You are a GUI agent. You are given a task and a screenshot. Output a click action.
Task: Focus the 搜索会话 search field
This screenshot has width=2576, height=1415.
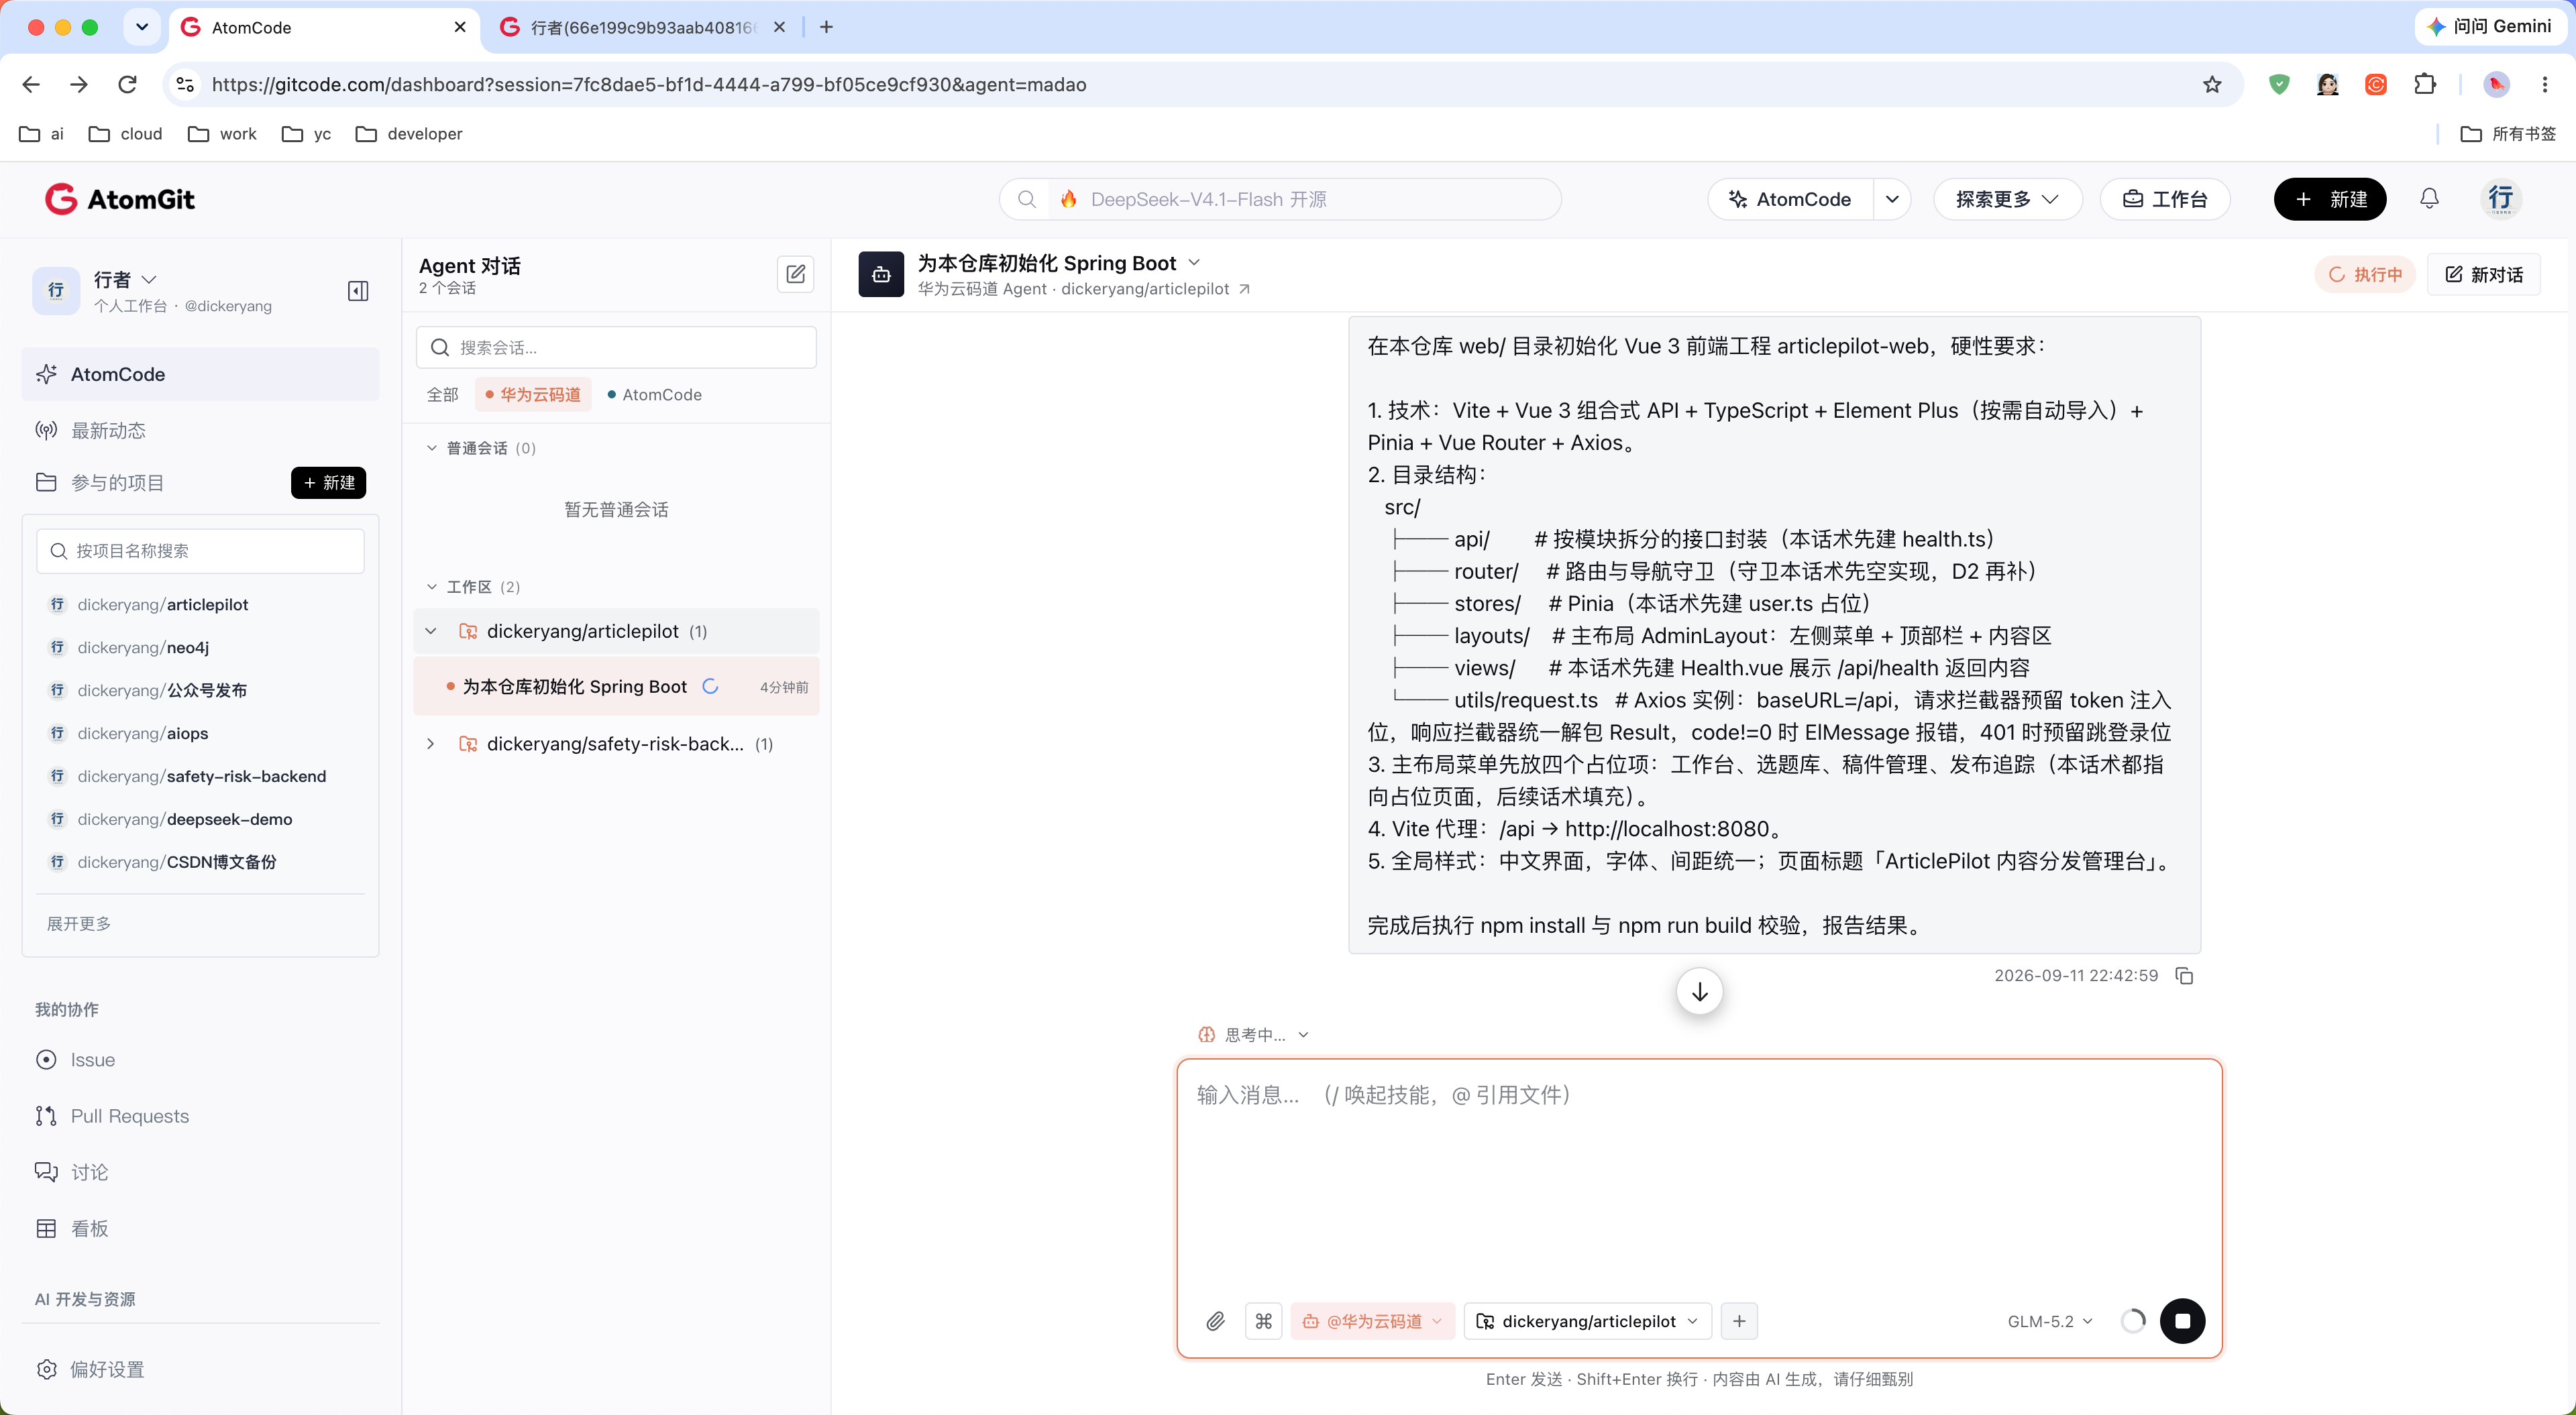(x=616, y=347)
